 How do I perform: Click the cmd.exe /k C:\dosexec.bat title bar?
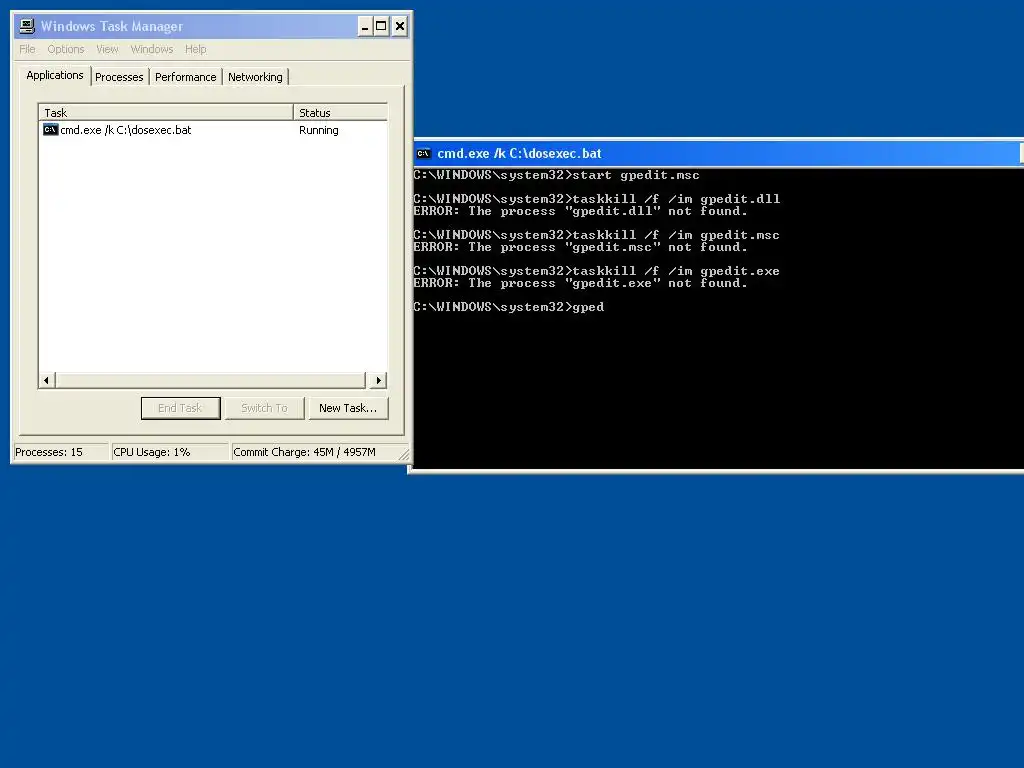[718, 153]
